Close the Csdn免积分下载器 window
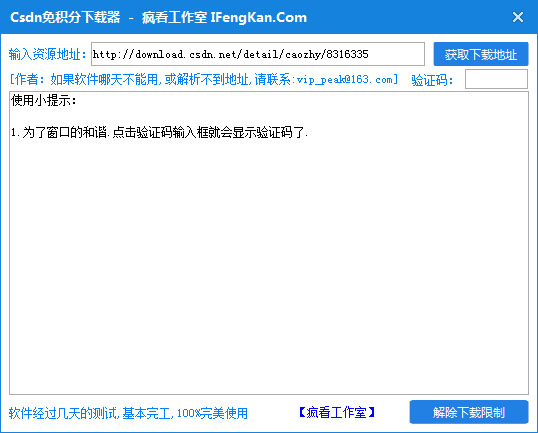The width and height of the screenshot is (538, 433). 518,17
